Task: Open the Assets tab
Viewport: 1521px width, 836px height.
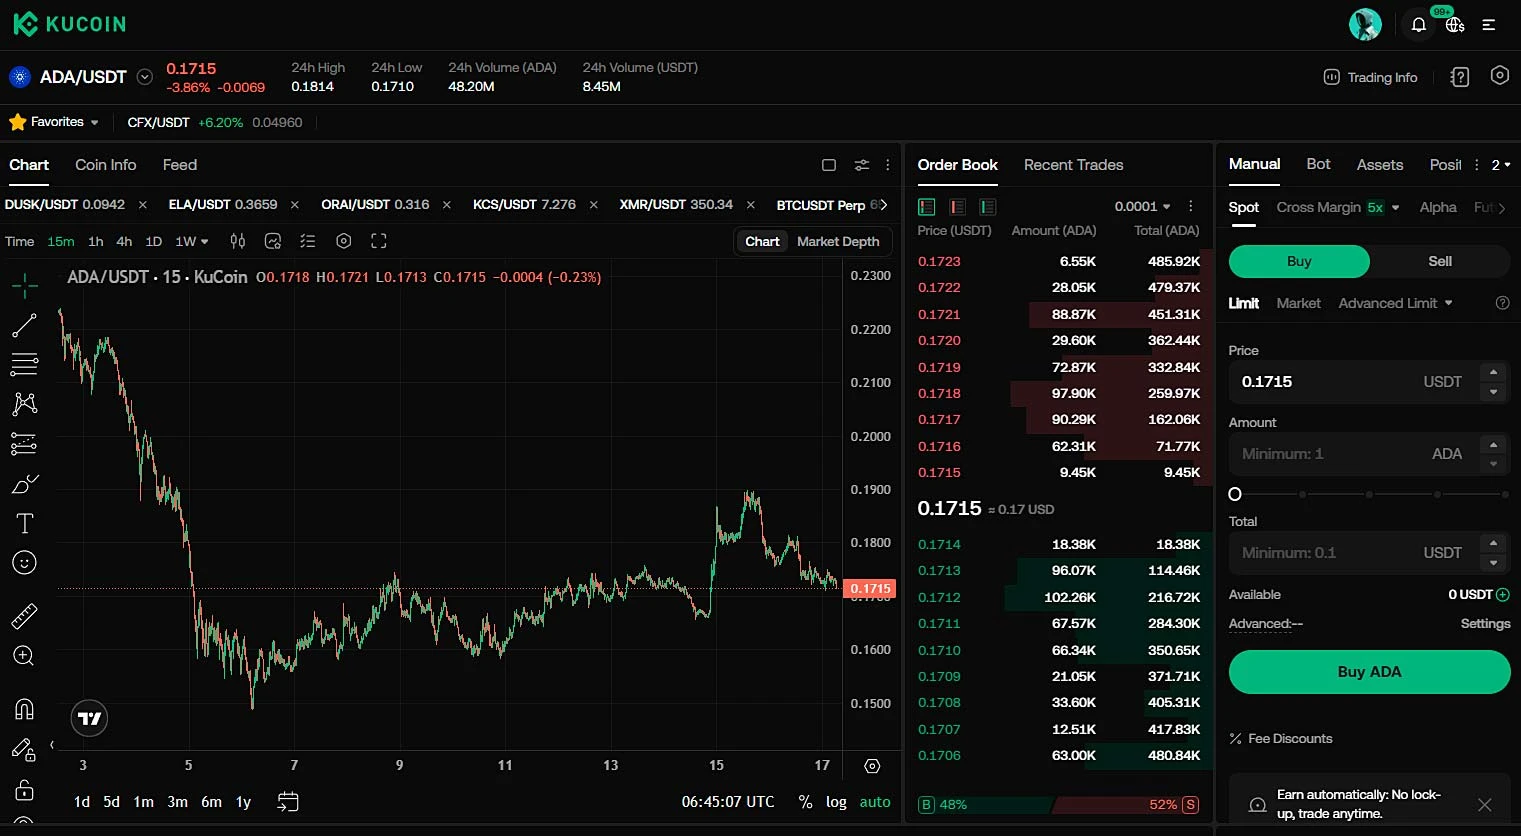Action: click(1380, 165)
